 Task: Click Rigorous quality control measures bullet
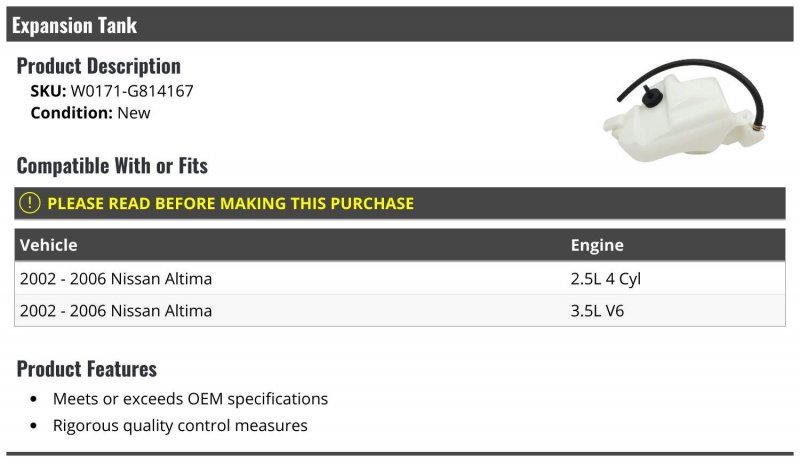pos(180,425)
